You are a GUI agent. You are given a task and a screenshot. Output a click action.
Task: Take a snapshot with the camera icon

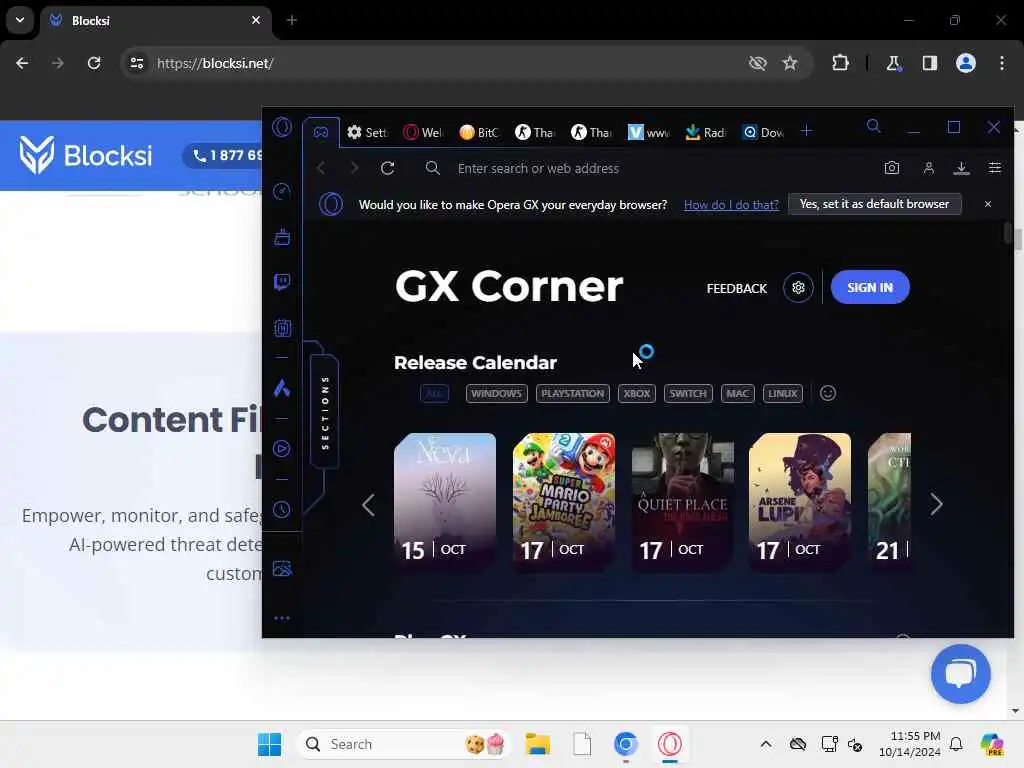(x=891, y=168)
